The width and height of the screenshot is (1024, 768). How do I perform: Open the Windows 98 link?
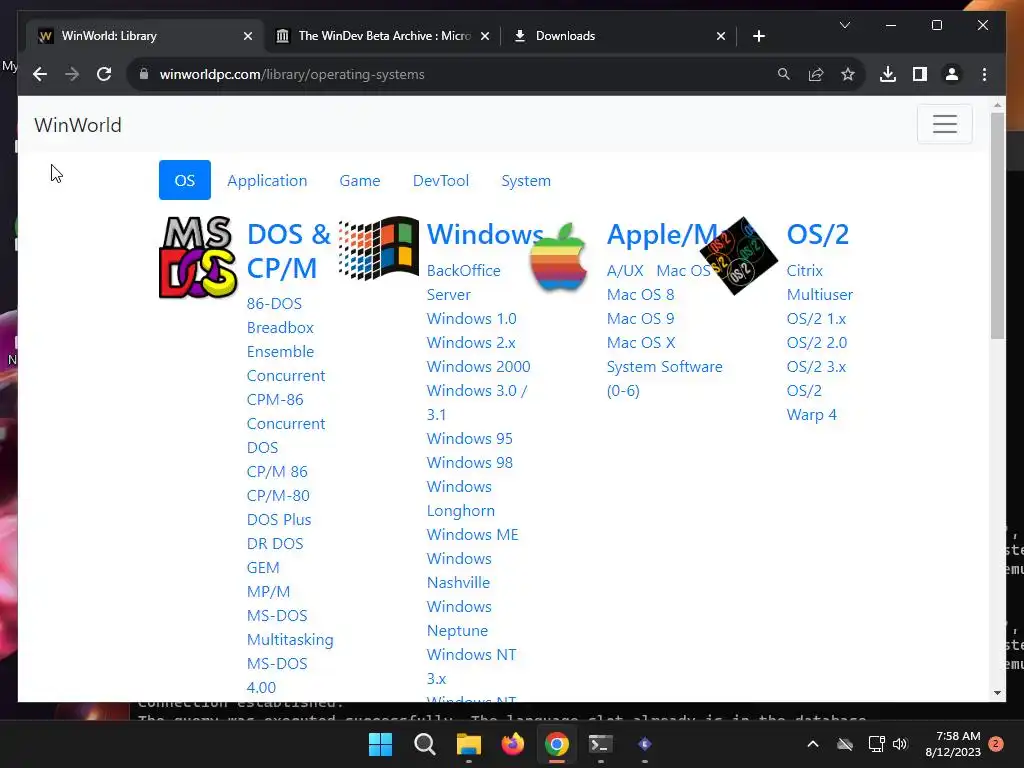470,462
